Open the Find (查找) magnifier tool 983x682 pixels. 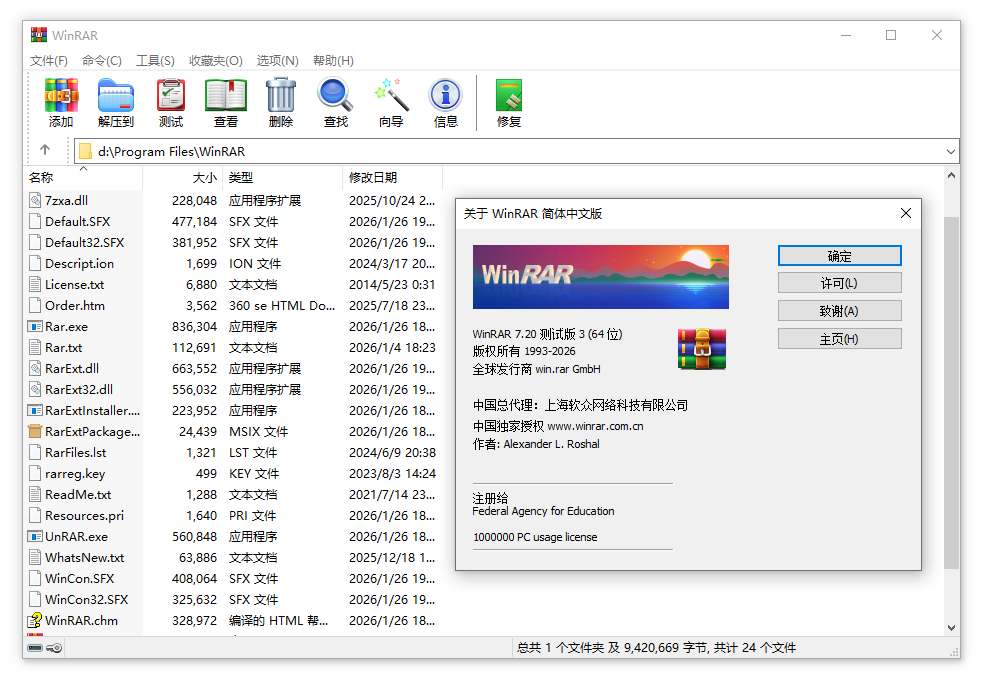click(x=336, y=102)
